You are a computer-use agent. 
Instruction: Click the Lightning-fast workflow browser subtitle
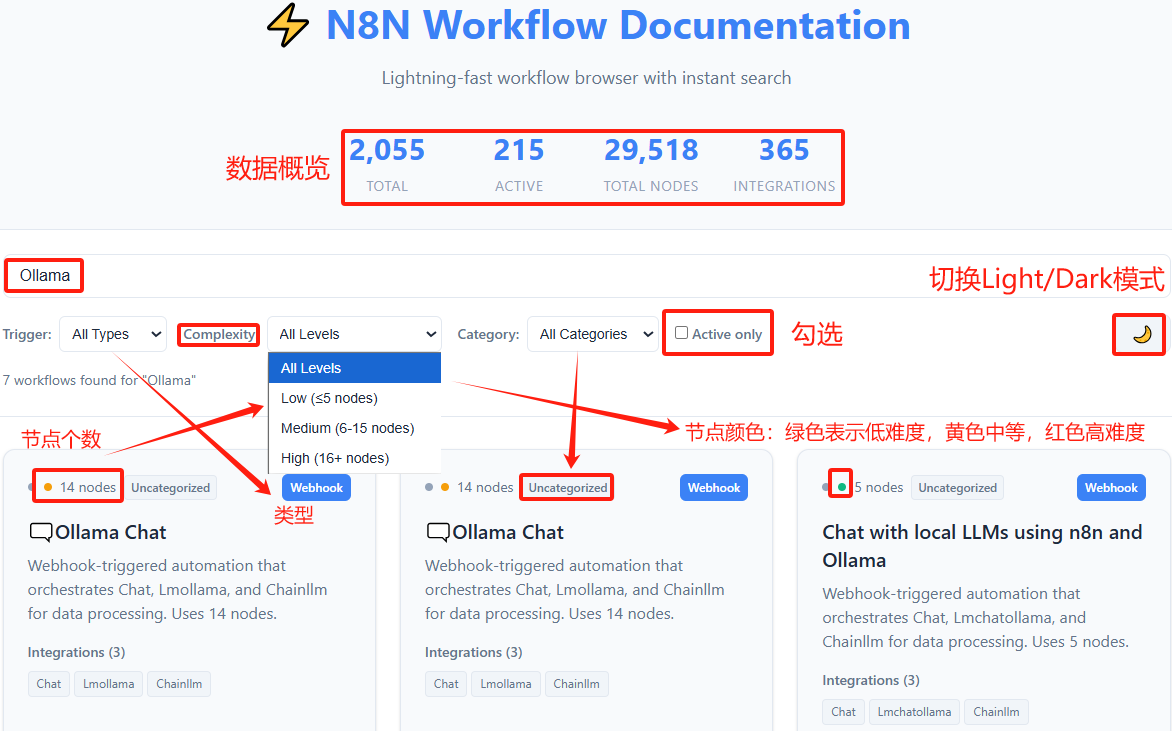[586, 78]
